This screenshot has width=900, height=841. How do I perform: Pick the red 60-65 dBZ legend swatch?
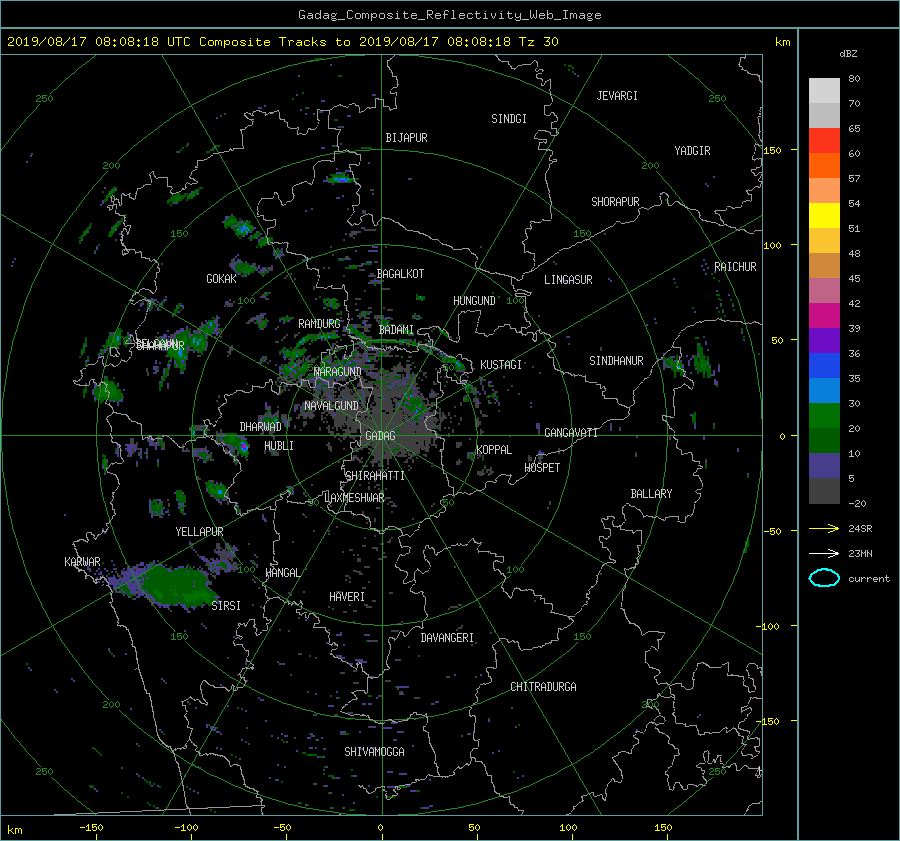(824, 140)
